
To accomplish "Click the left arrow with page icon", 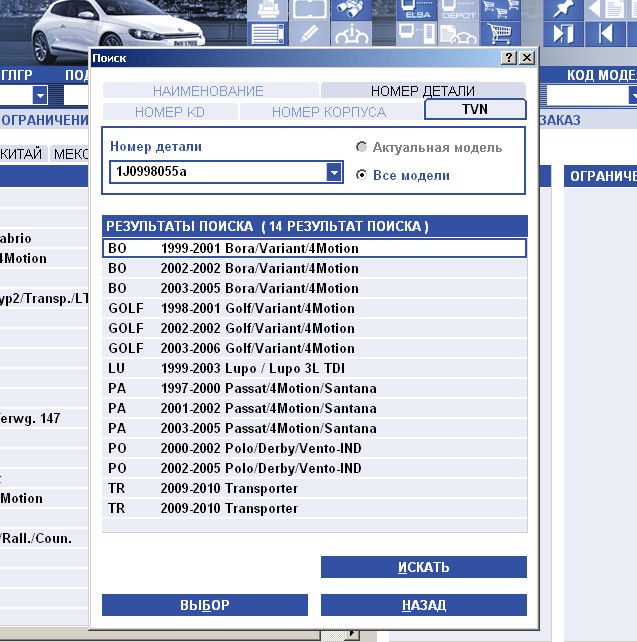I will point(605,9).
